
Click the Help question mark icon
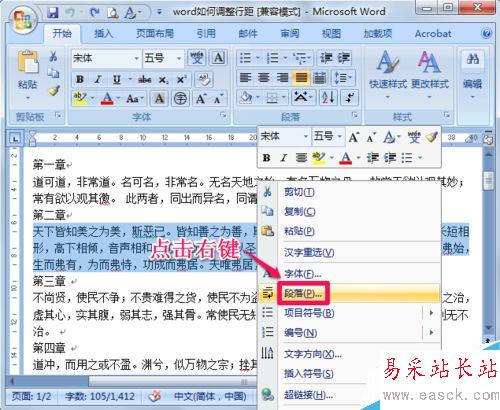click(486, 33)
